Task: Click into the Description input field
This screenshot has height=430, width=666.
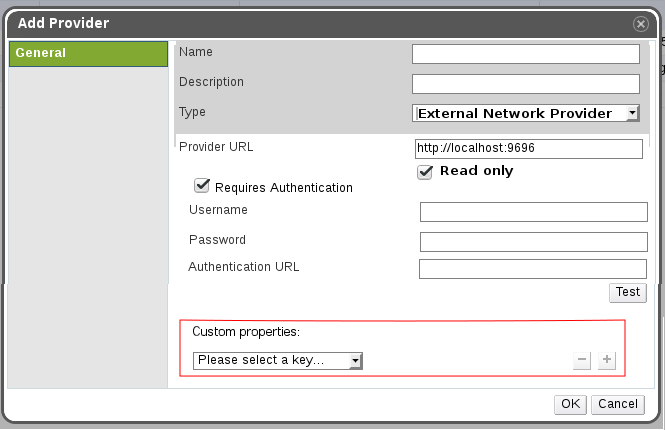Action: click(x=525, y=84)
